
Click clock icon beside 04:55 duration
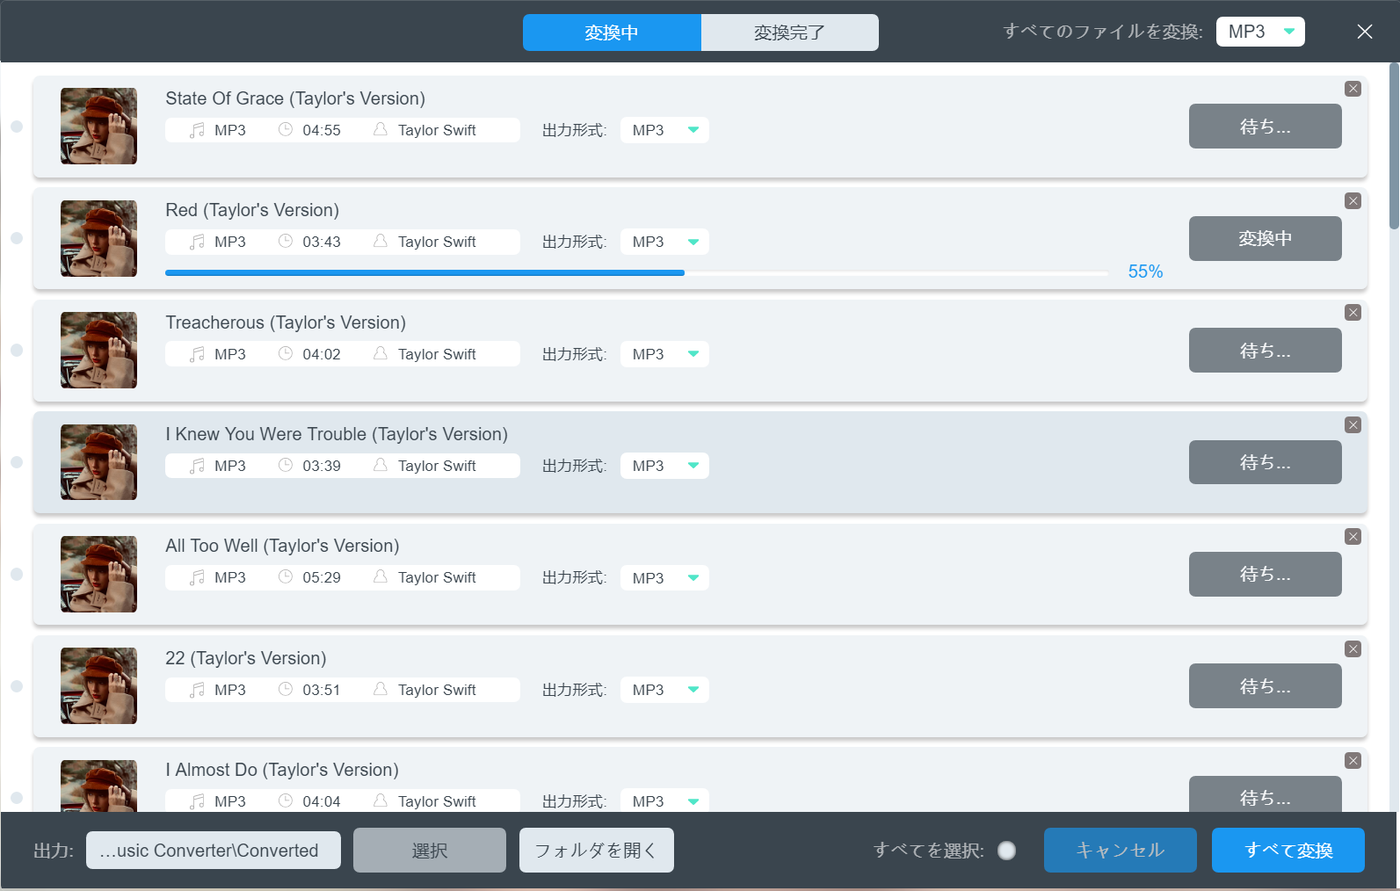point(285,130)
